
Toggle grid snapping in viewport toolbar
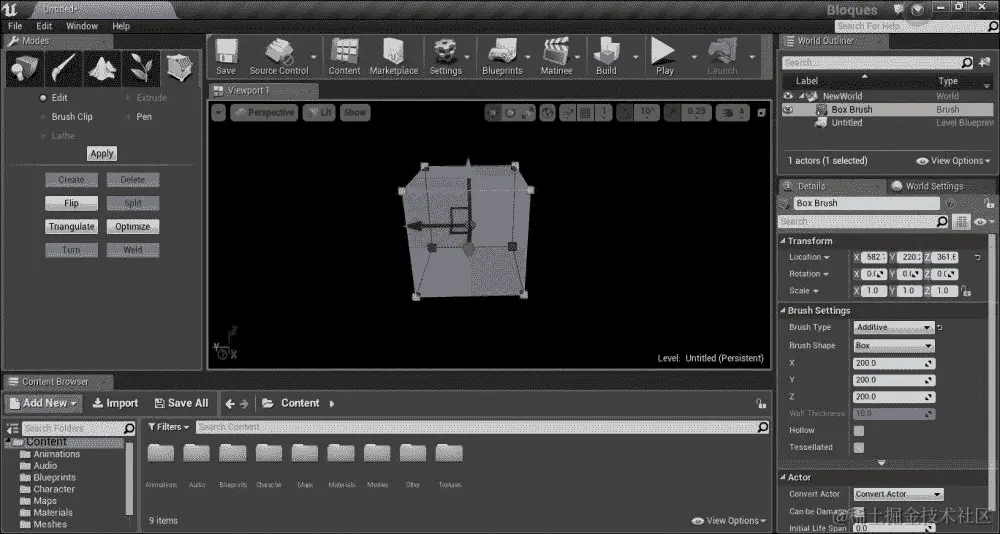click(x=585, y=113)
